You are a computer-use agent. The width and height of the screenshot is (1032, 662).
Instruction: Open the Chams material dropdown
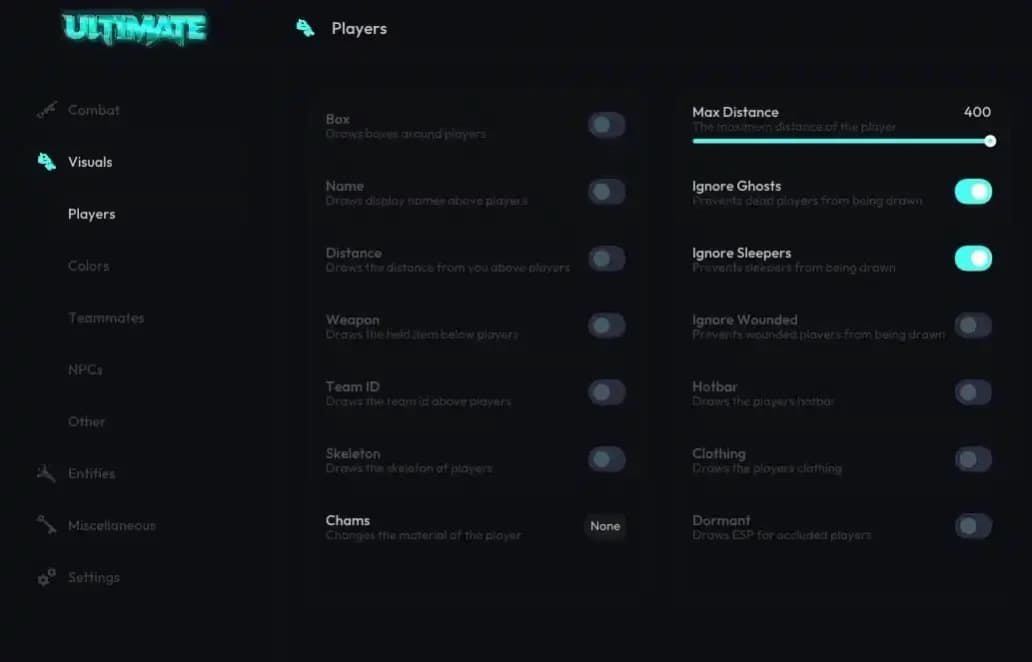(605, 525)
